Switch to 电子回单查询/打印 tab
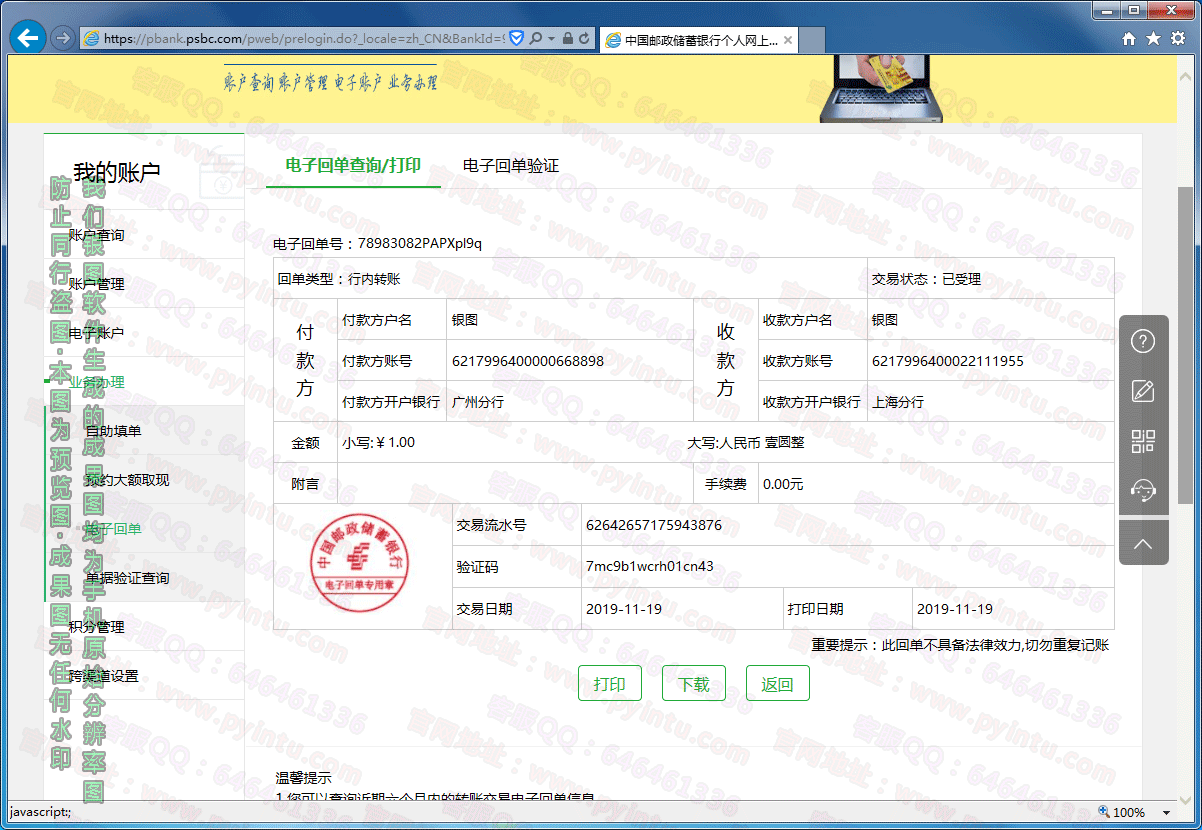 pyautogui.click(x=353, y=166)
